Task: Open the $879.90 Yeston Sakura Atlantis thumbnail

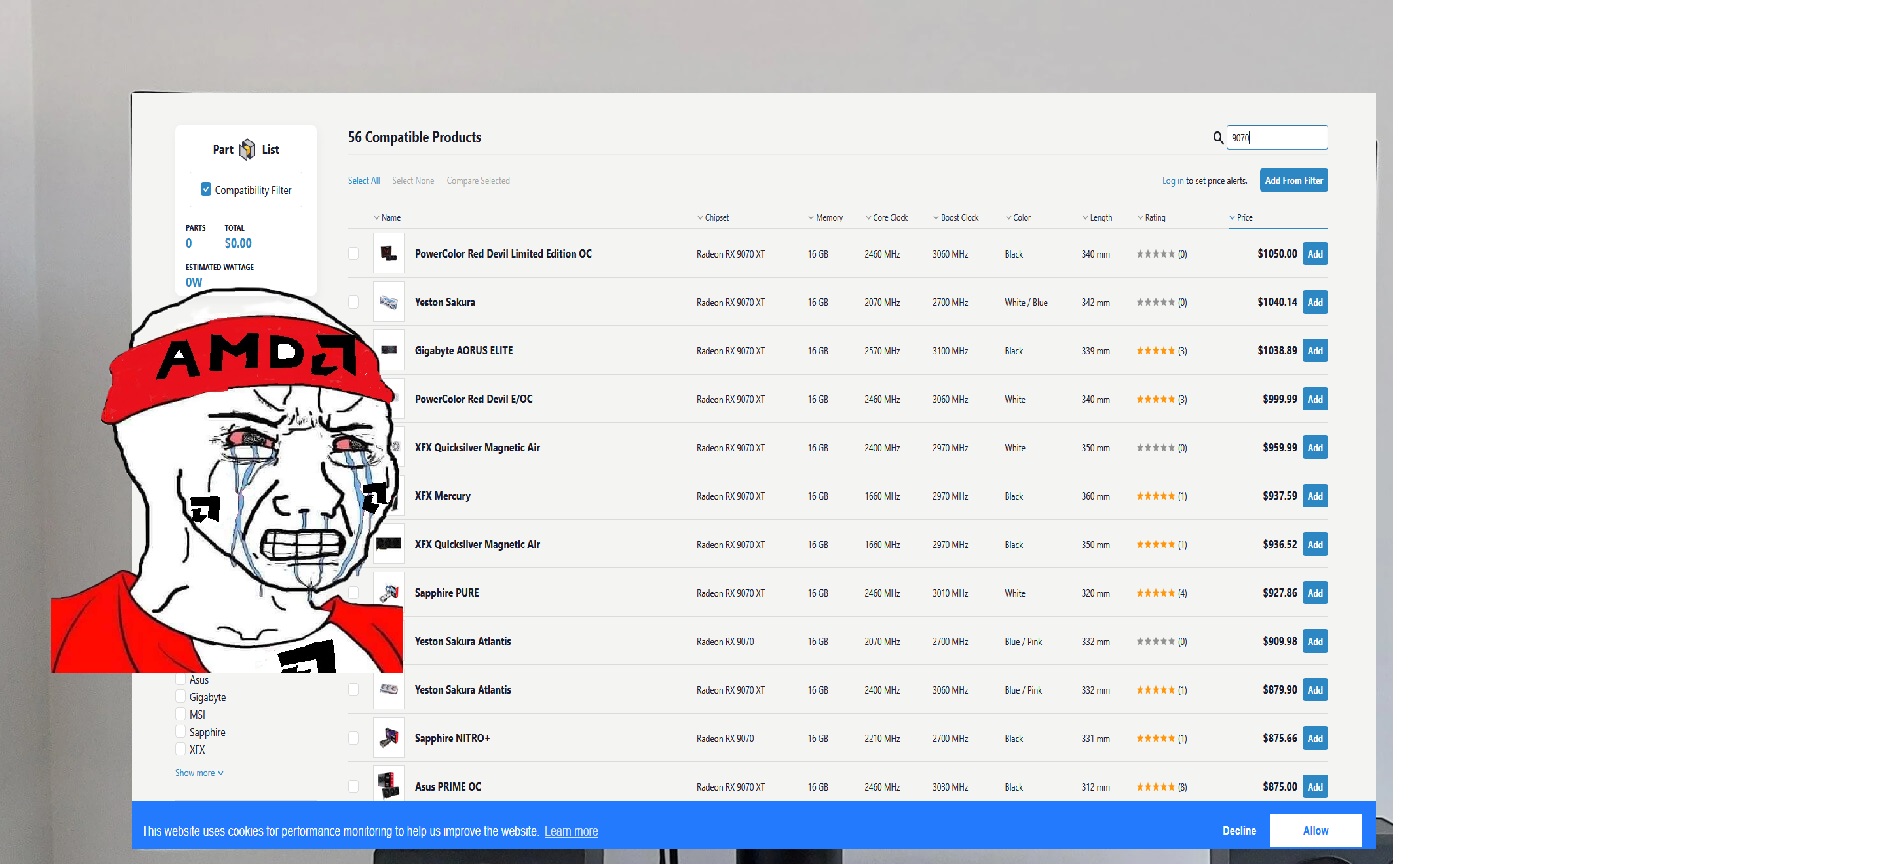Action: (389, 690)
